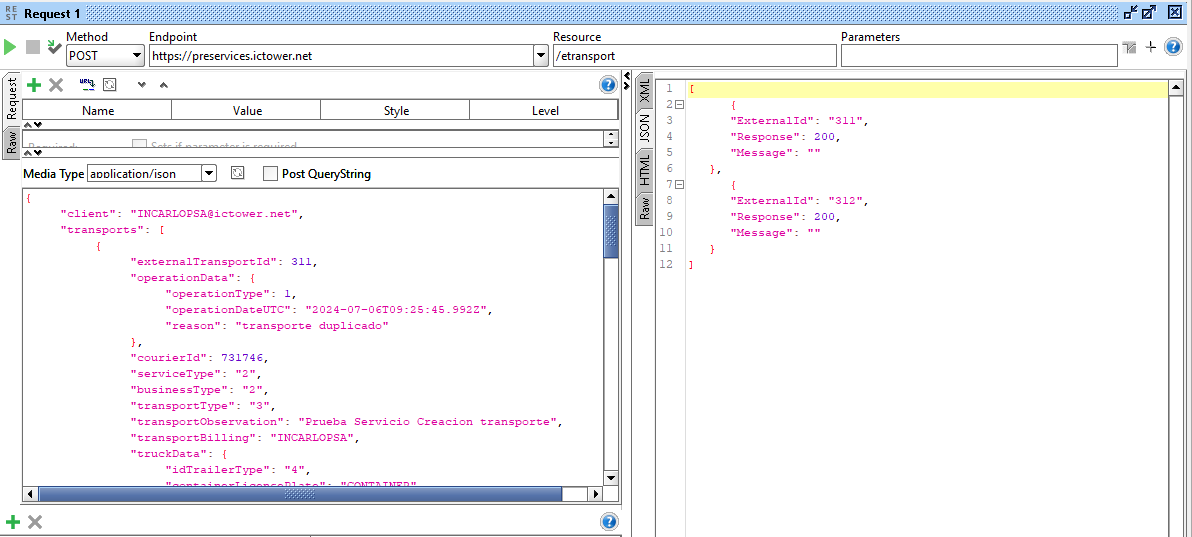Screen dimensions: 1192x537
Task: Open help icon in the top request toolbar
Action: (1173, 47)
